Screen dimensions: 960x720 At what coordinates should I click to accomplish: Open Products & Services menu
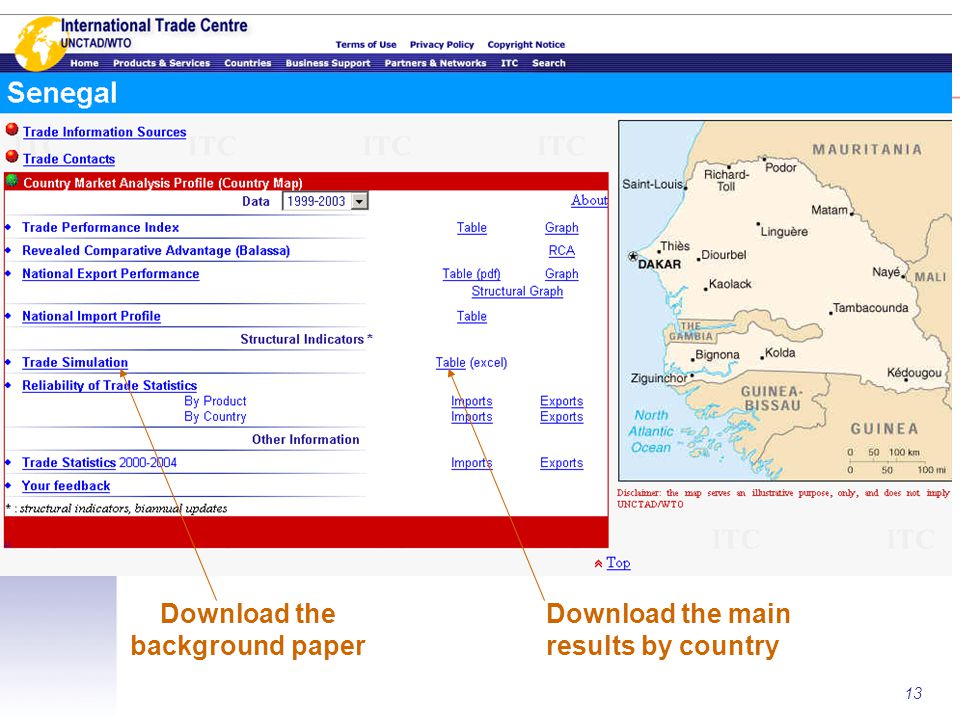(x=161, y=63)
